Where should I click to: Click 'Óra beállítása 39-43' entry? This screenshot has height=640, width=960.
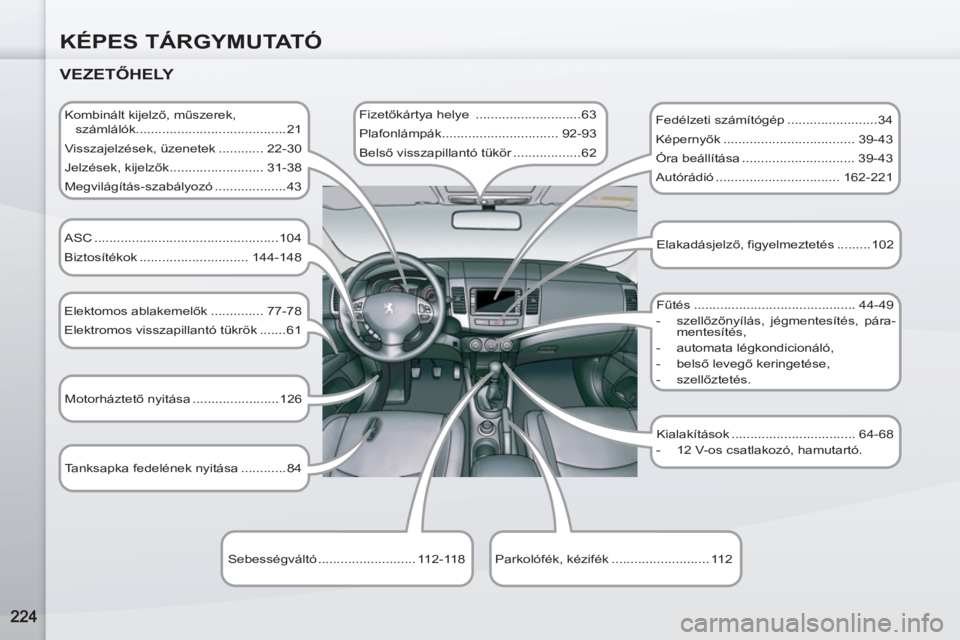point(774,158)
